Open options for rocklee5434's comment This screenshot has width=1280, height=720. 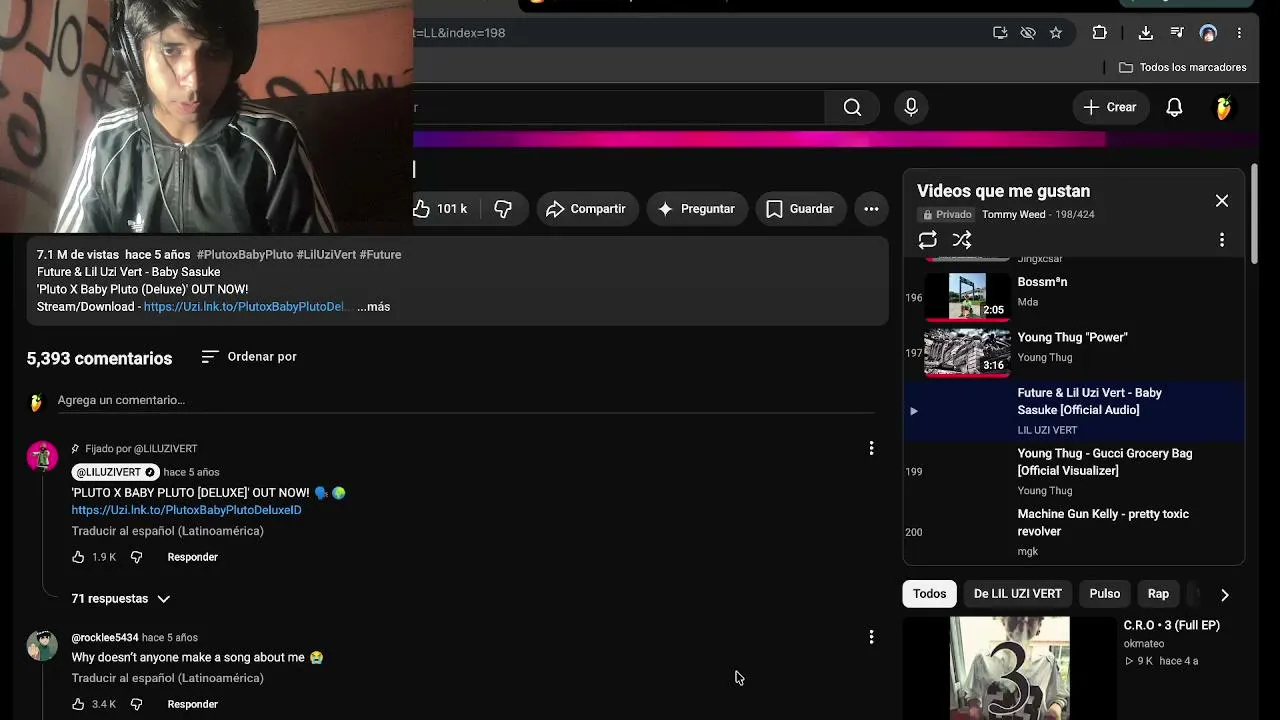[x=871, y=637]
